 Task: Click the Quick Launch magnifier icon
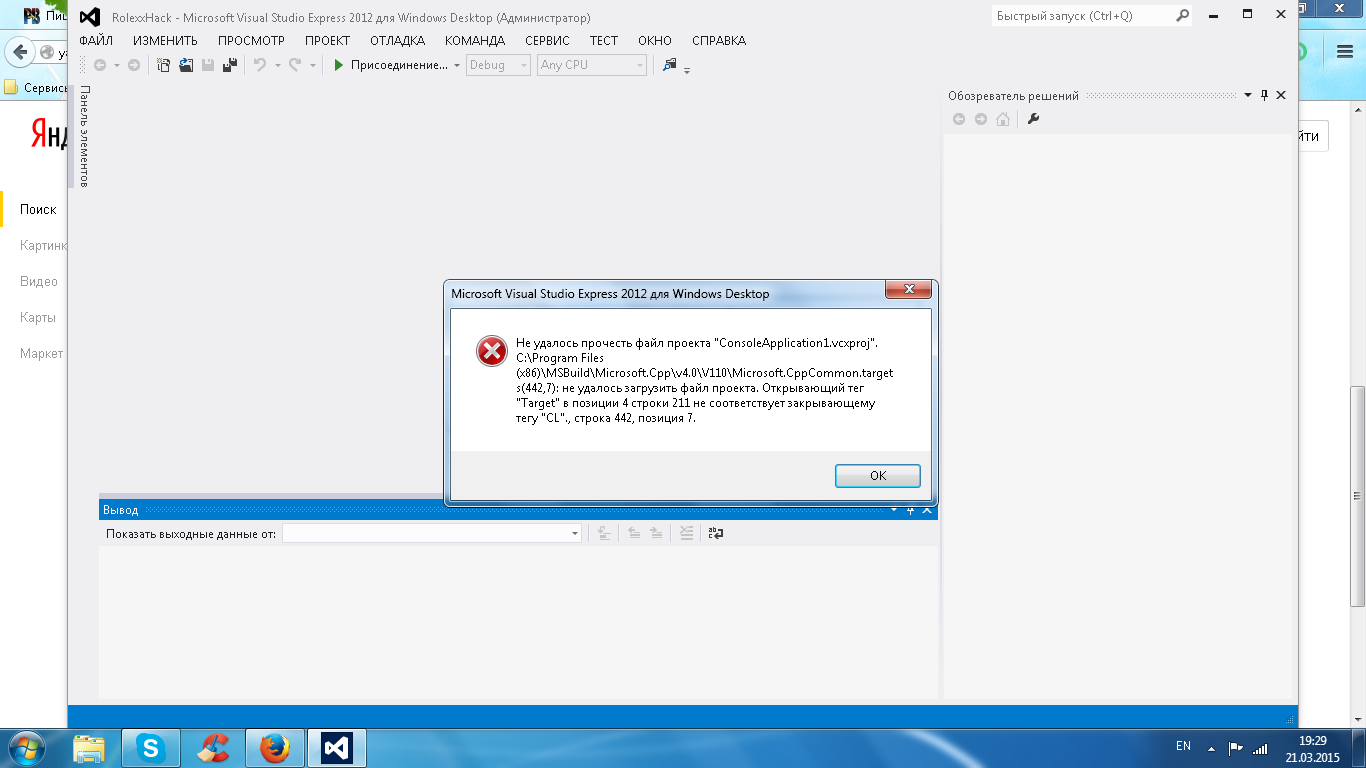[1183, 16]
